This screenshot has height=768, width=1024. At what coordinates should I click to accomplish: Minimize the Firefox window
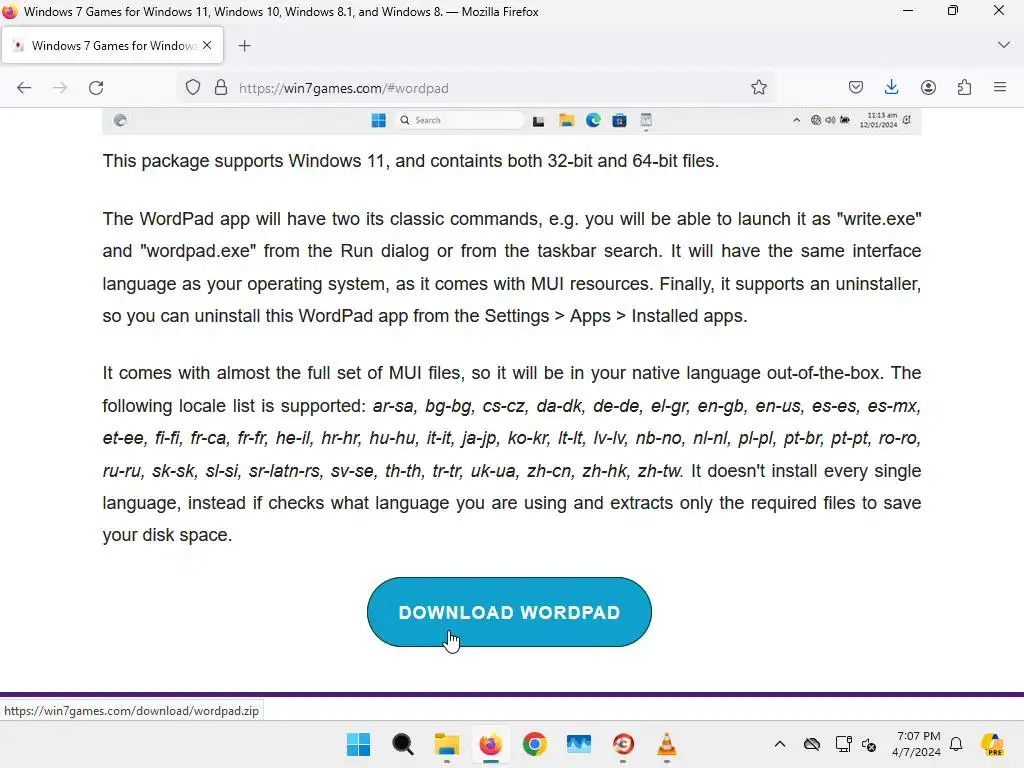tap(908, 10)
